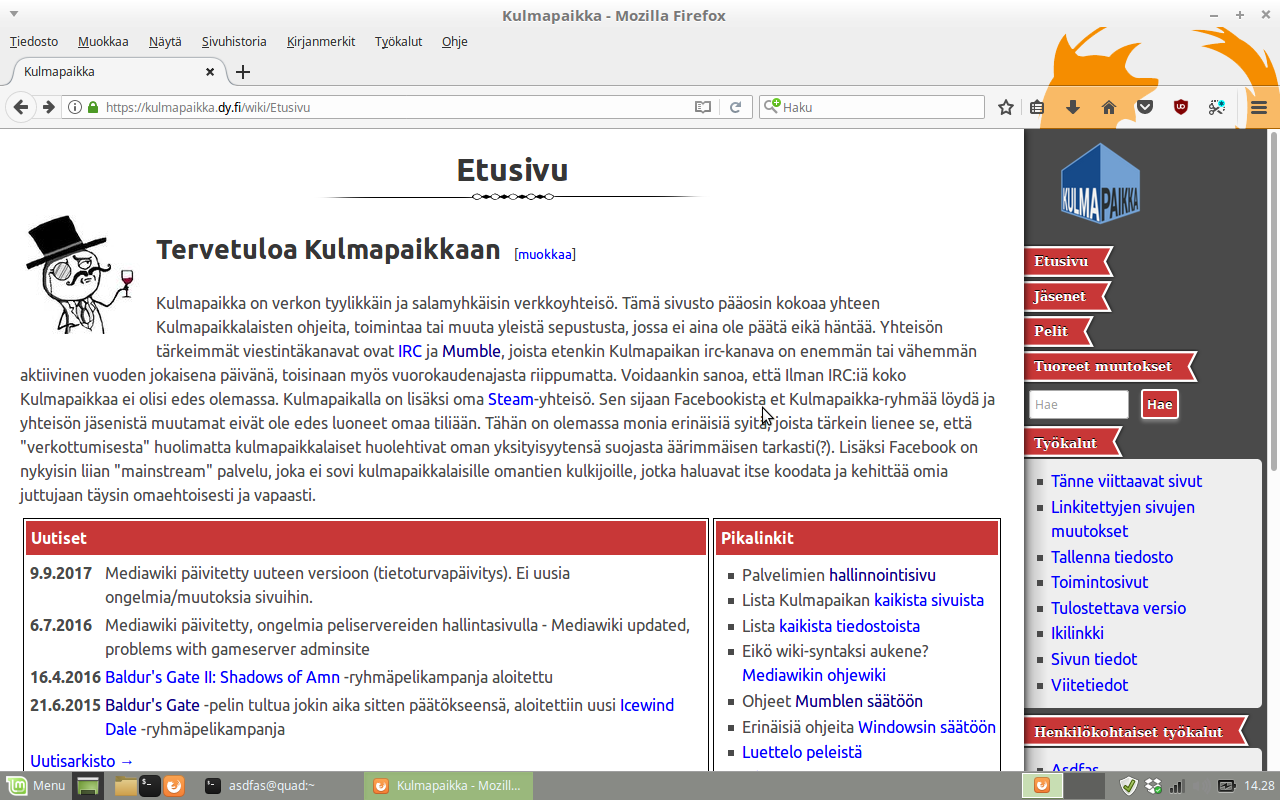Image resolution: width=1280 pixels, height=800 pixels.
Task: Click the red Hae search button
Action: tap(1160, 404)
